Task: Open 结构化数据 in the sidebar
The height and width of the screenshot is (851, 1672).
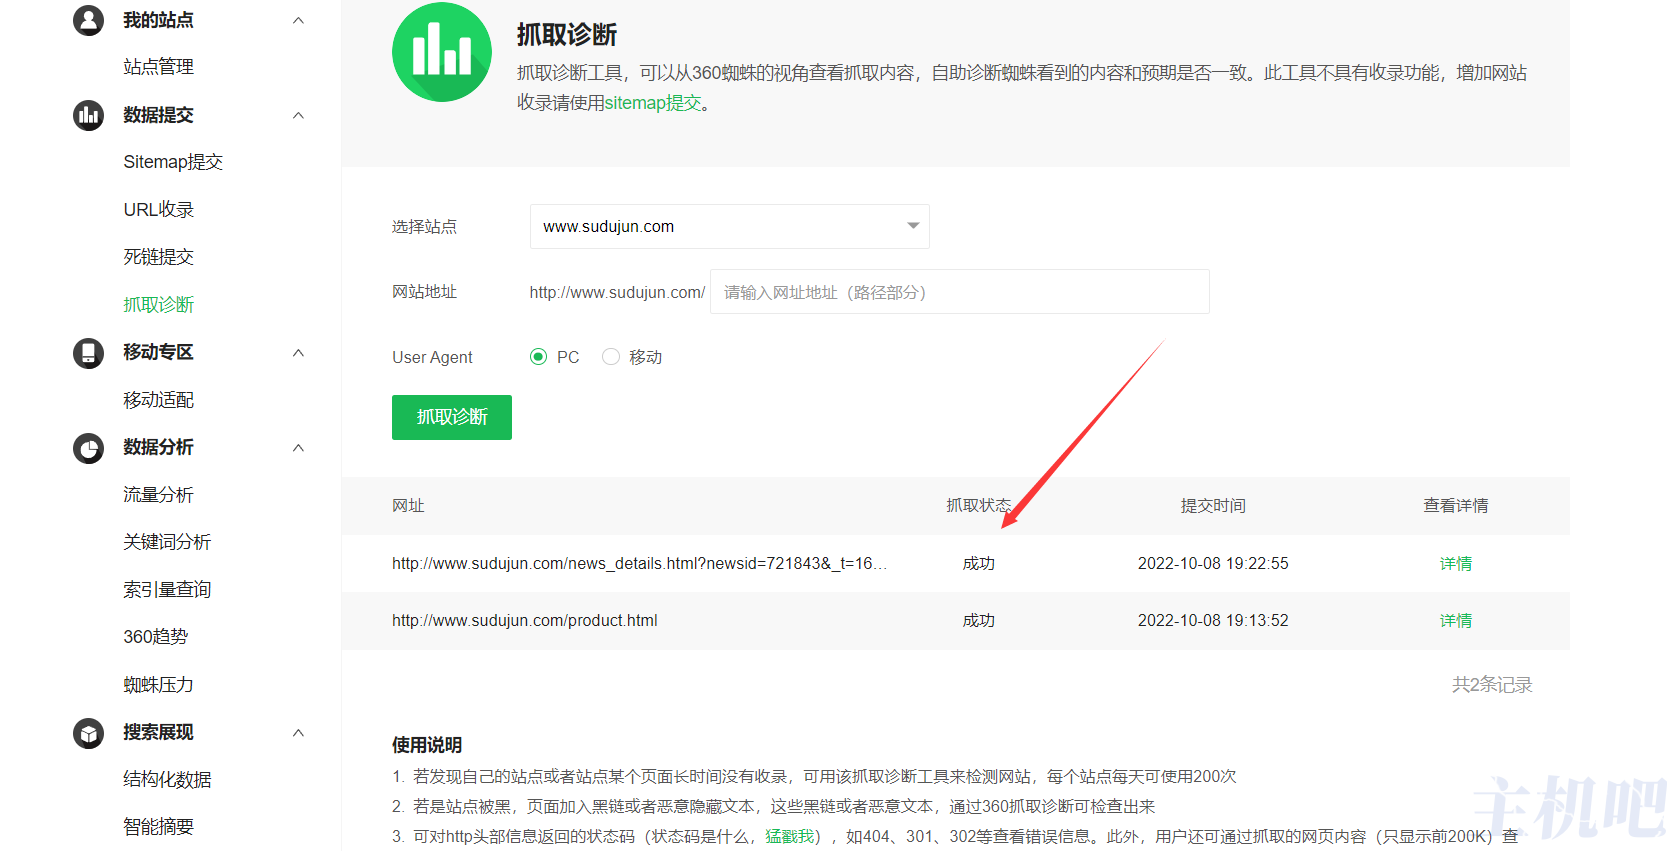Action: (167, 780)
